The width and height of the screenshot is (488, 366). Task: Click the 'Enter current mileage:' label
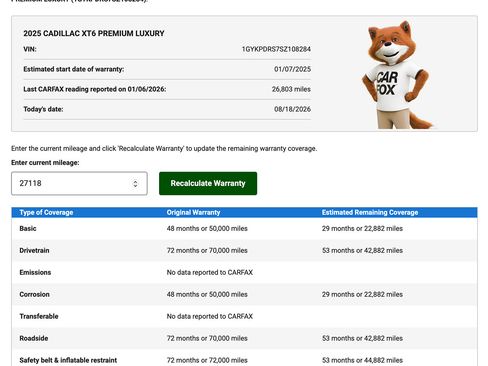45,163
